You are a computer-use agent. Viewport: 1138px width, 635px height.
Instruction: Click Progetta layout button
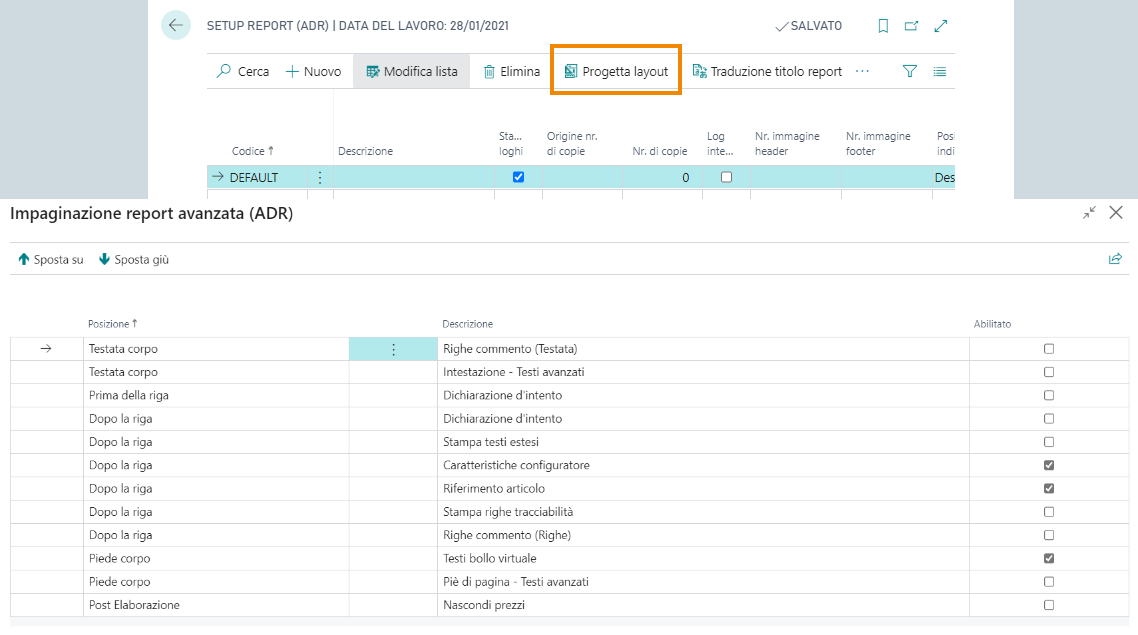click(x=616, y=71)
